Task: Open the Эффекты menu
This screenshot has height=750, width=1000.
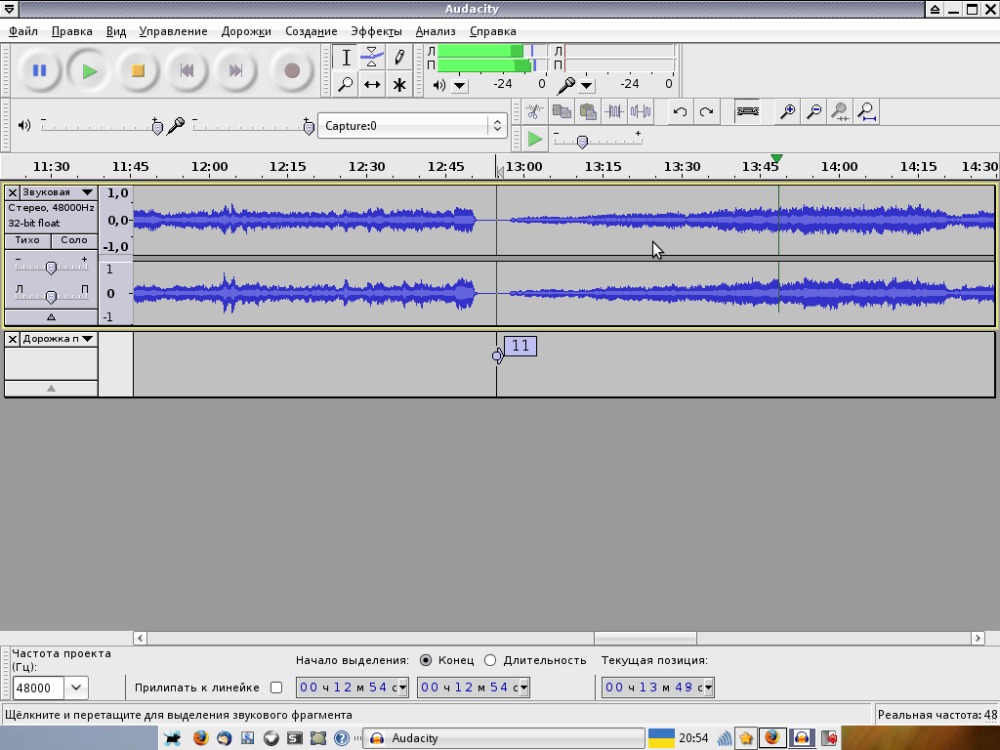Action: (x=376, y=31)
